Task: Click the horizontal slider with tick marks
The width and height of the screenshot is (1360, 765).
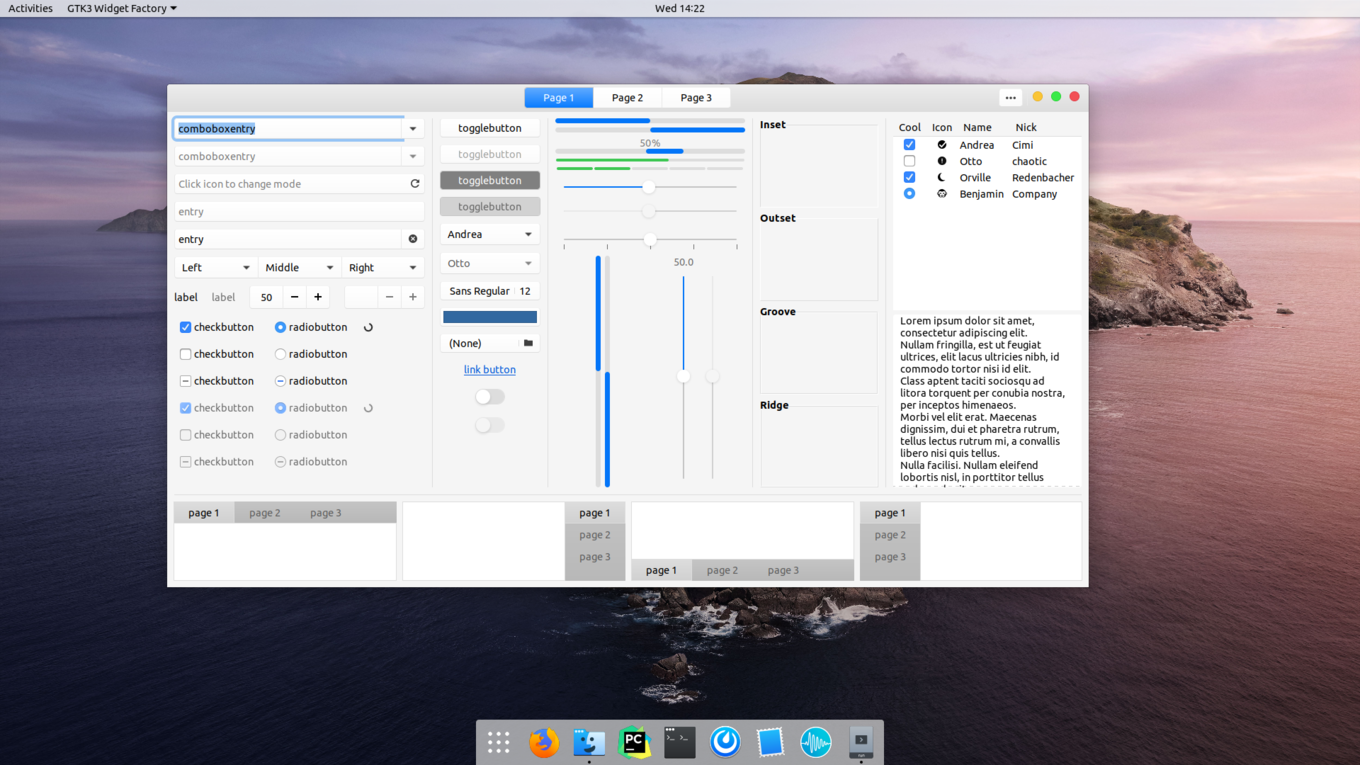Action: point(650,241)
